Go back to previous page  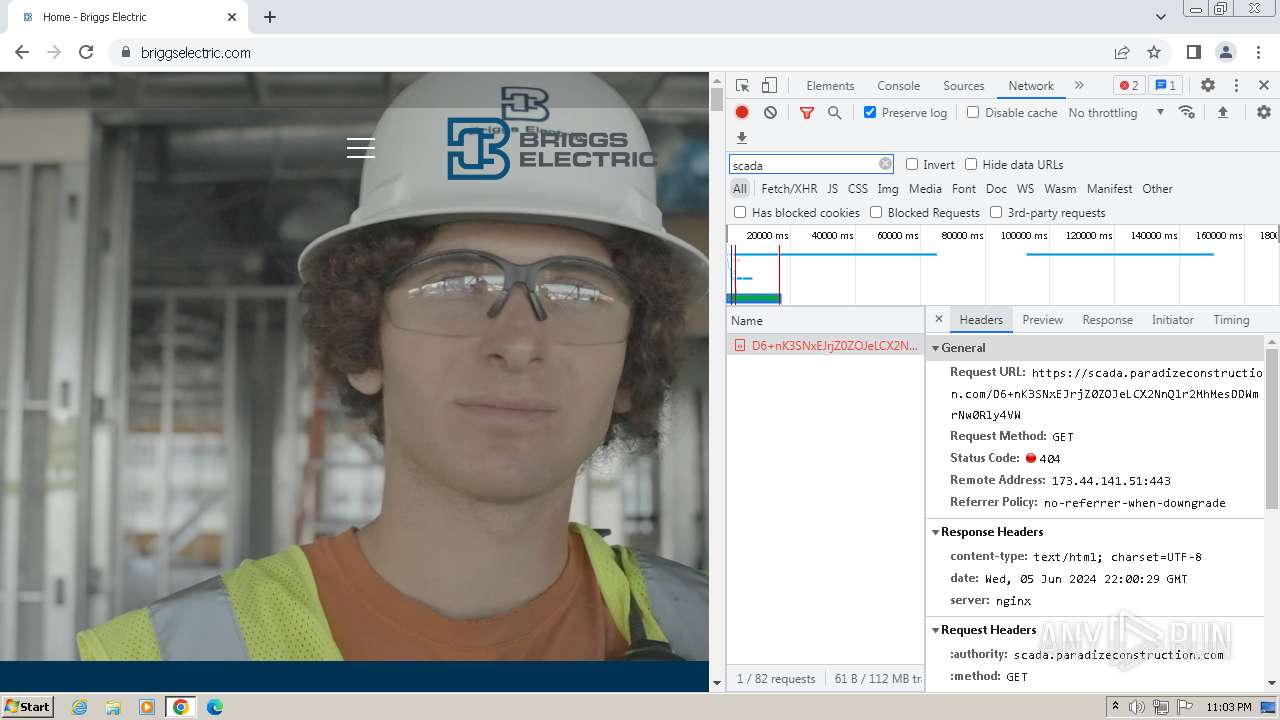[x=22, y=52]
